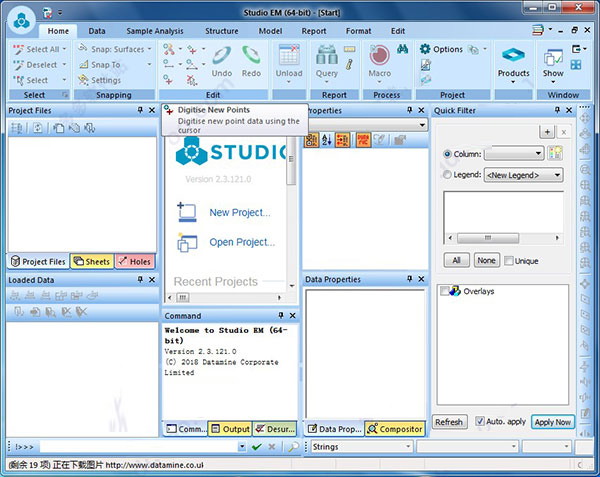Click the None button in Quick Filter
The width and height of the screenshot is (600, 477).
coord(486,260)
